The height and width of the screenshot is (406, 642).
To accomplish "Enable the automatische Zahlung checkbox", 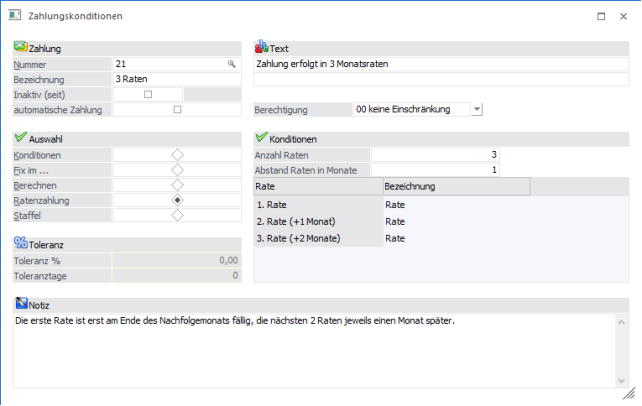I will 177,109.
